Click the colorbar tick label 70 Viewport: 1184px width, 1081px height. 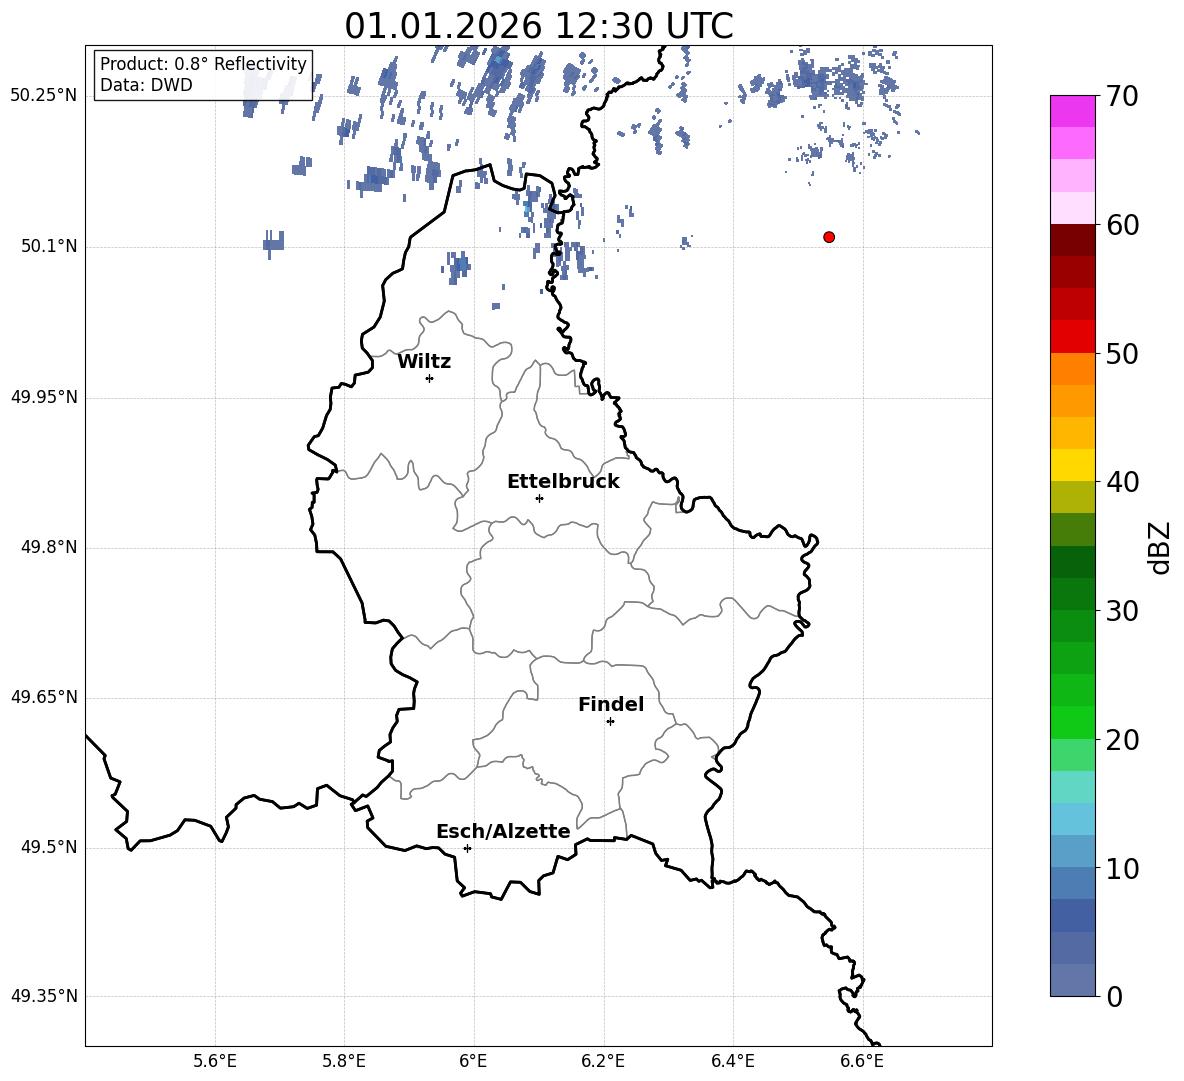(x=1122, y=97)
